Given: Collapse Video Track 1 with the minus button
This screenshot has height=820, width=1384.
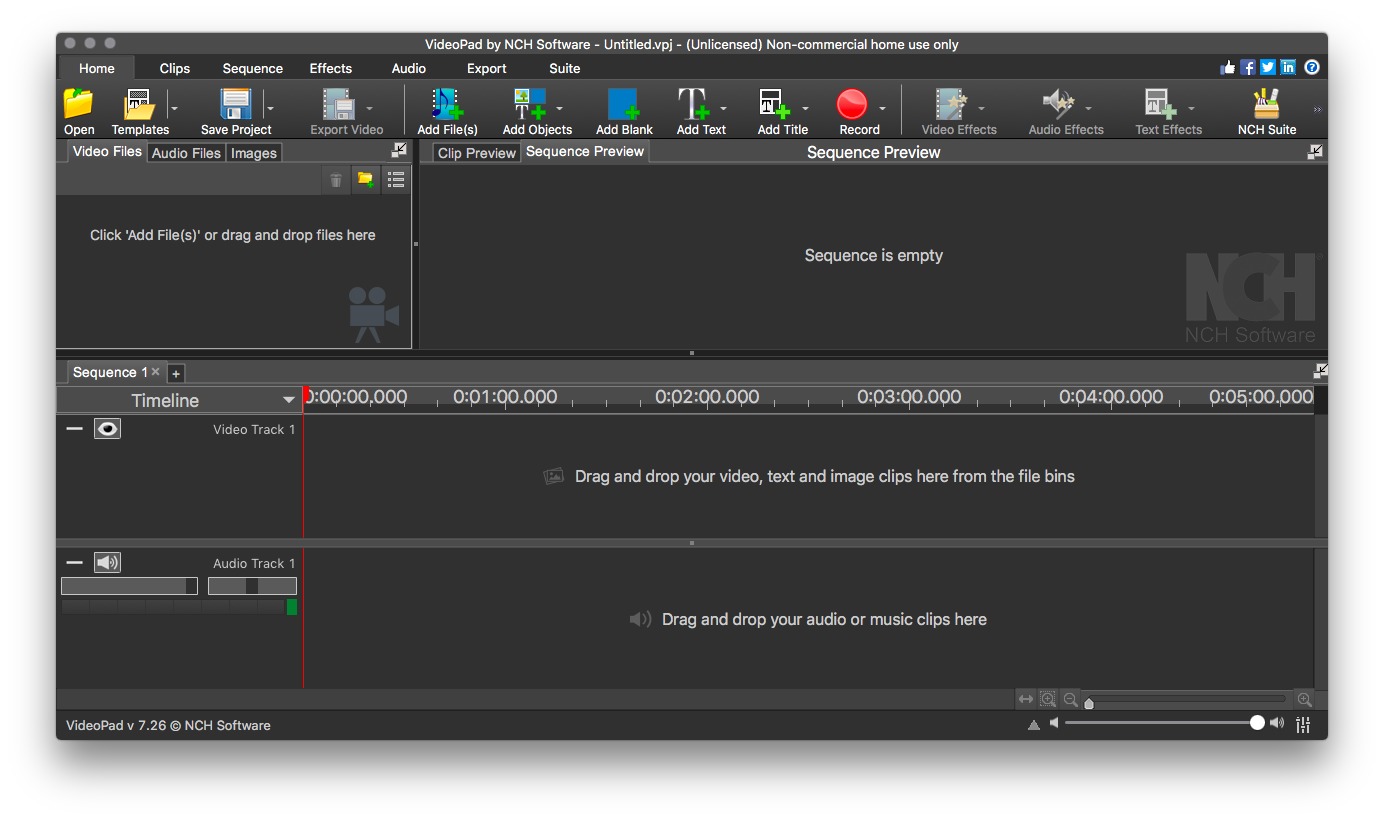Looking at the screenshot, I should point(74,429).
